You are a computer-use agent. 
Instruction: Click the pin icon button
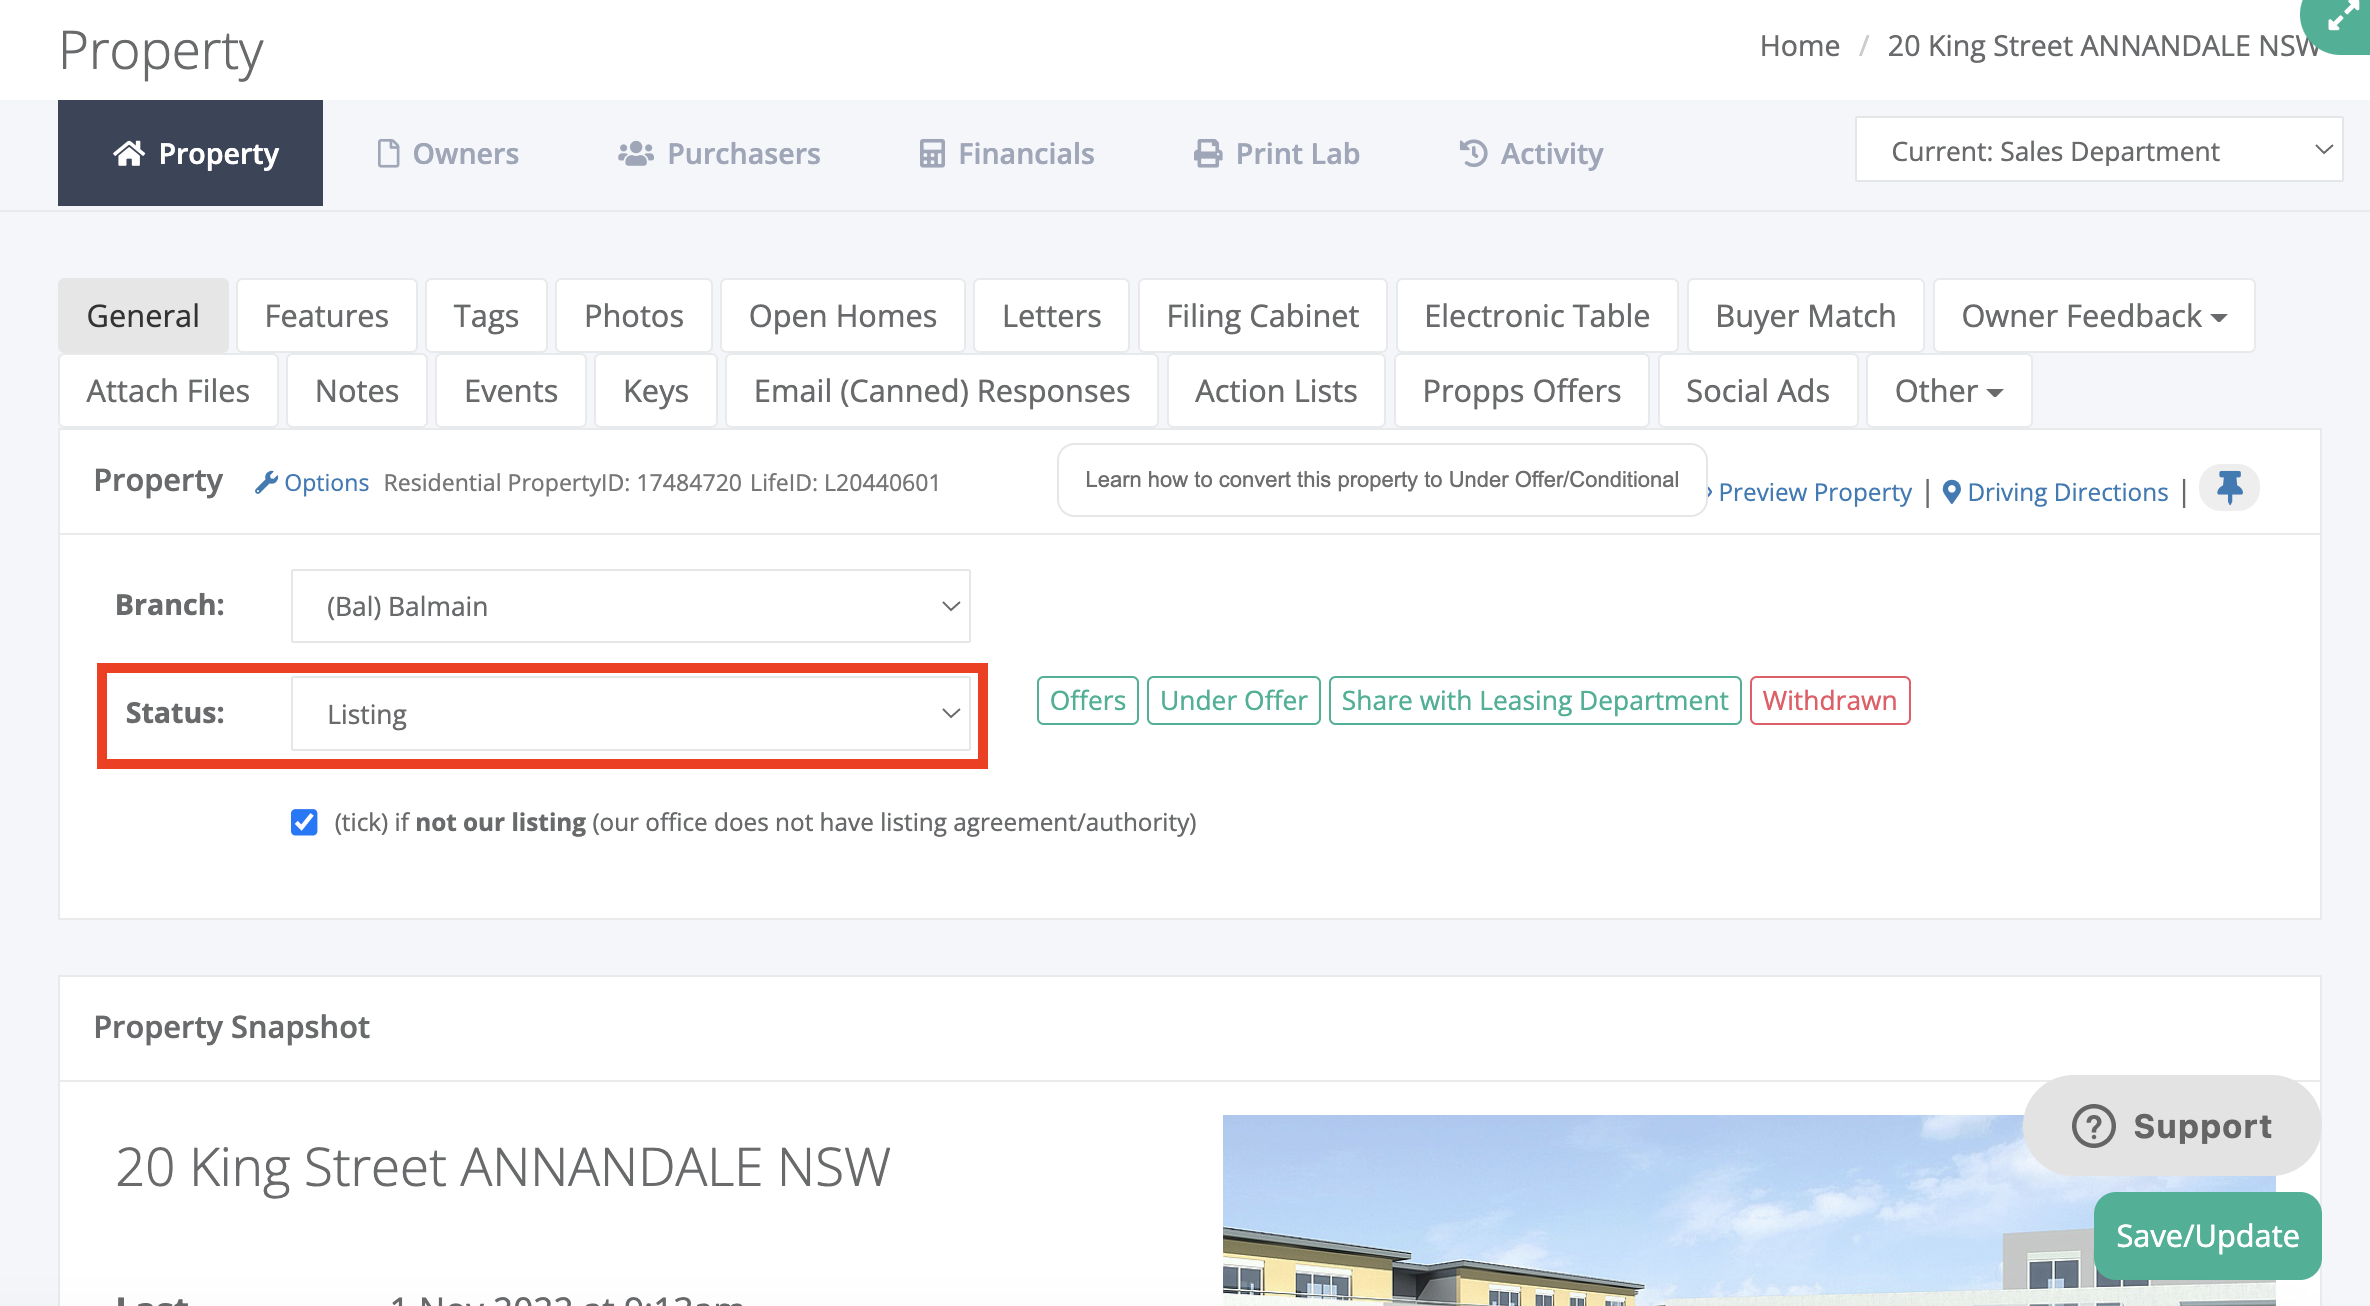pos(2229,487)
